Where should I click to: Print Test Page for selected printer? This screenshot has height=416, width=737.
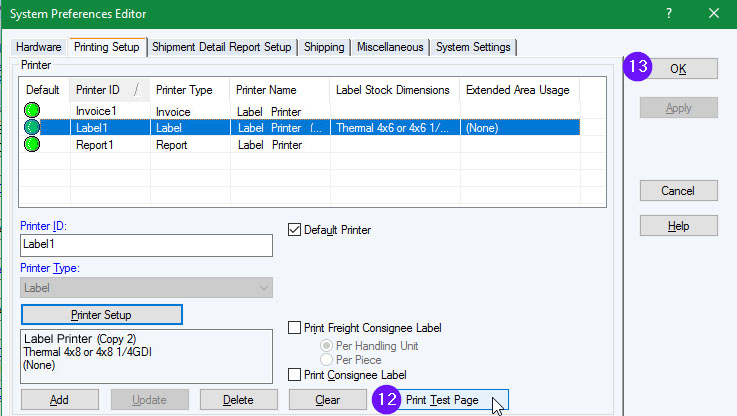click(448, 400)
